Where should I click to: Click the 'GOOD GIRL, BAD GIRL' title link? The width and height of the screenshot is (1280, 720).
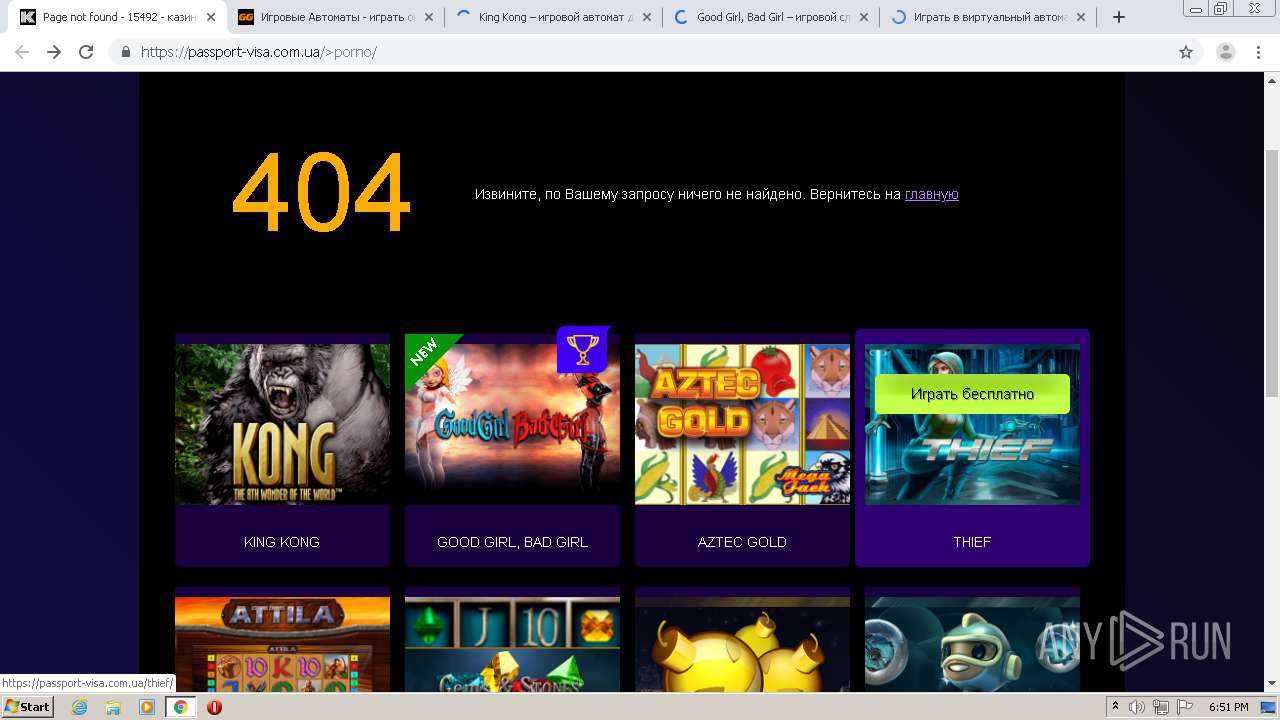512,542
